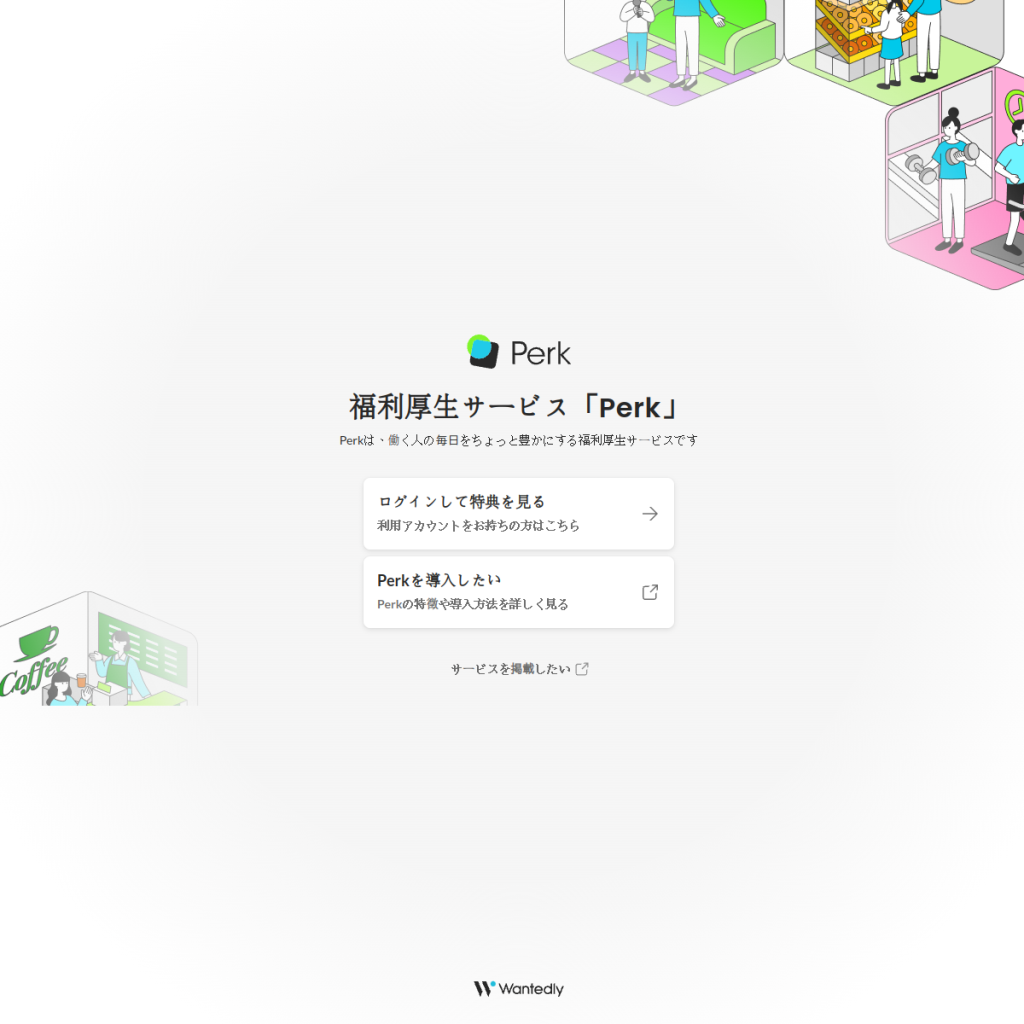Click the Wantedly footer logo
This screenshot has height=1024, width=1024.
(x=519, y=989)
